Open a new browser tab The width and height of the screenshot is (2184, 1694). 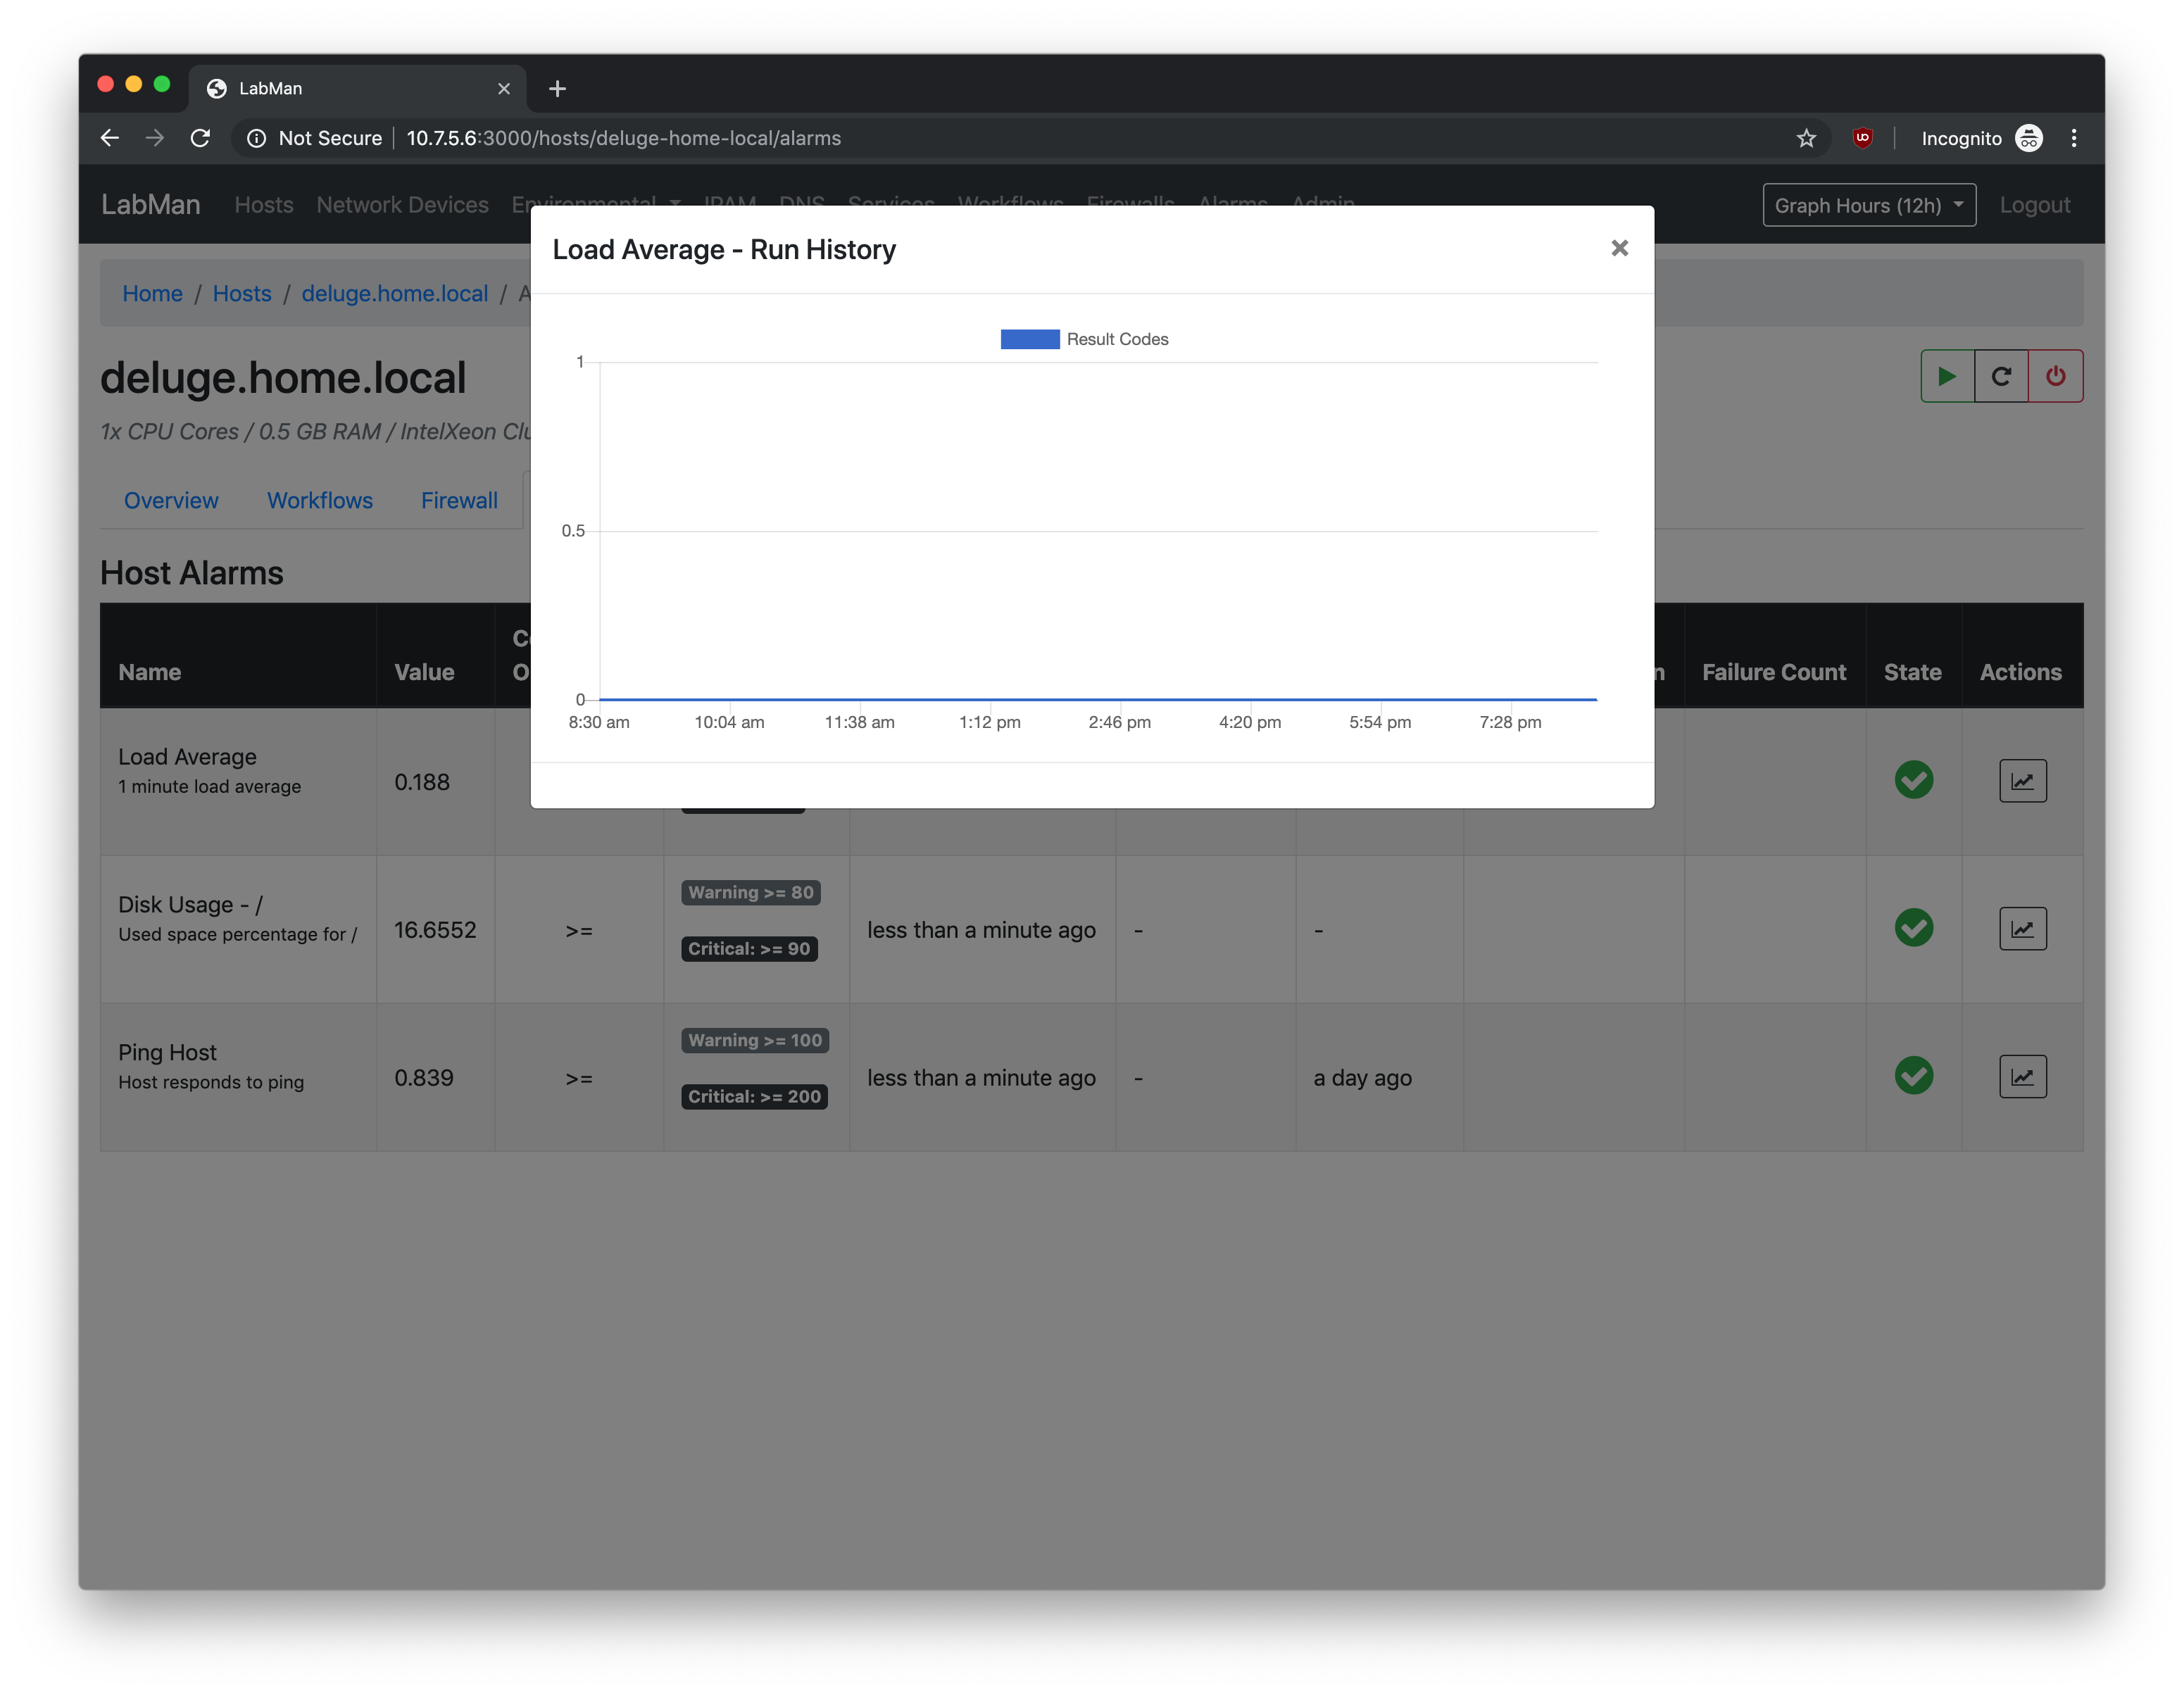[557, 89]
